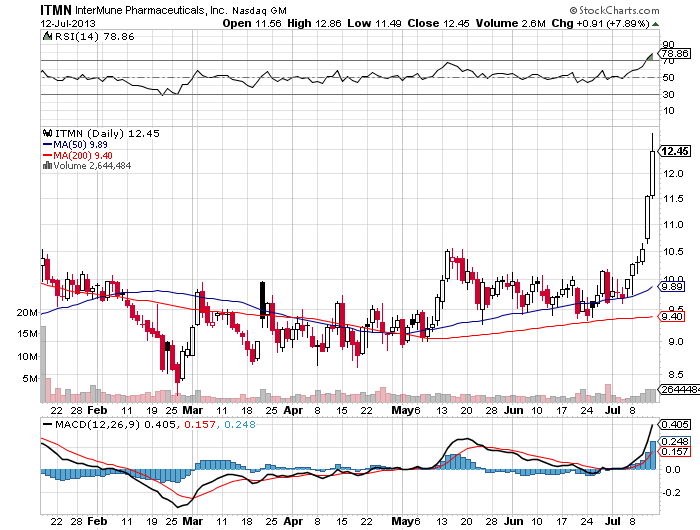This screenshot has width=700, height=530.
Task: Click the candlestick icon beside ITMN (Daily)
Action: tap(47, 133)
